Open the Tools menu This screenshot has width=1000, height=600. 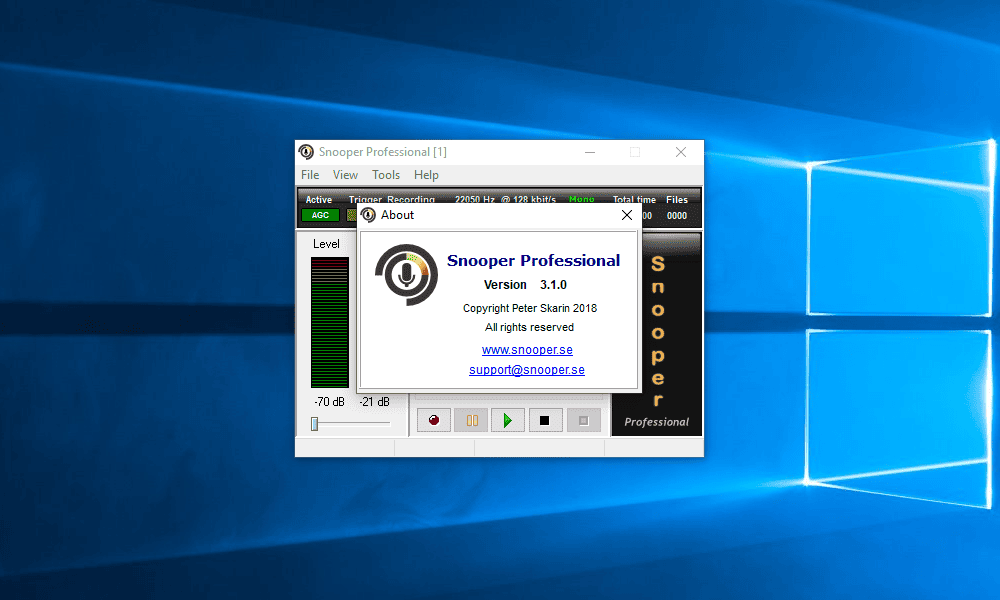click(x=386, y=175)
